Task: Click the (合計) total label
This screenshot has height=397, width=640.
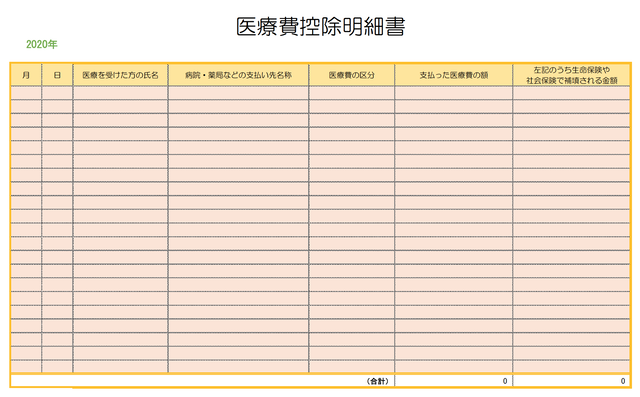Action: tap(378, 381)
